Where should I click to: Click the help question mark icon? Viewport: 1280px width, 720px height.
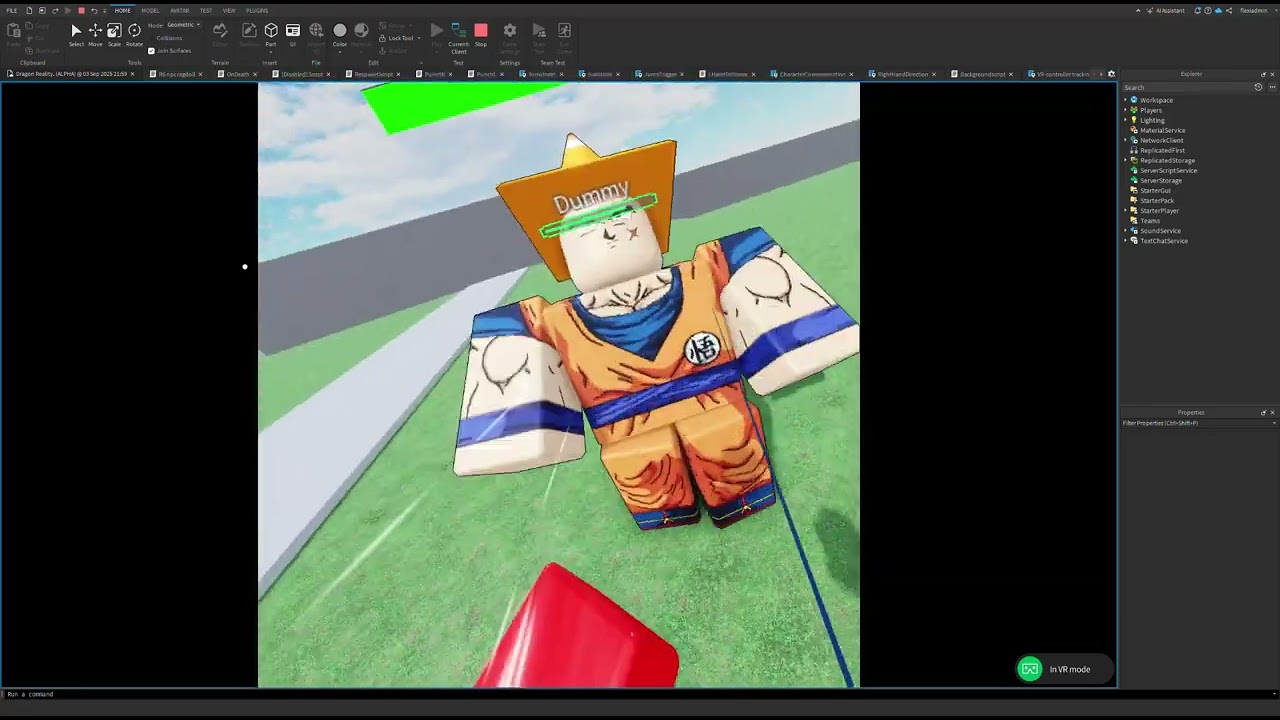[1208, 10]
